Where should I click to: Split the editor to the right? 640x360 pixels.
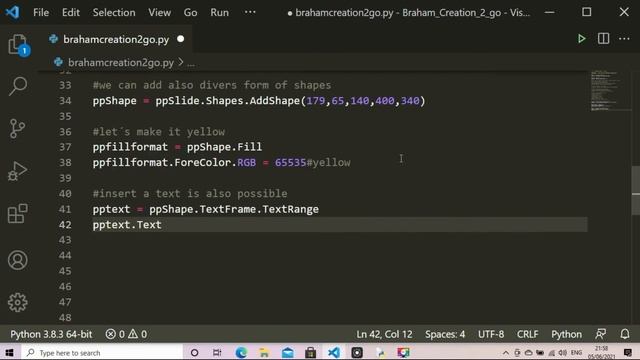pyautogui.click(x=603, y=39)
